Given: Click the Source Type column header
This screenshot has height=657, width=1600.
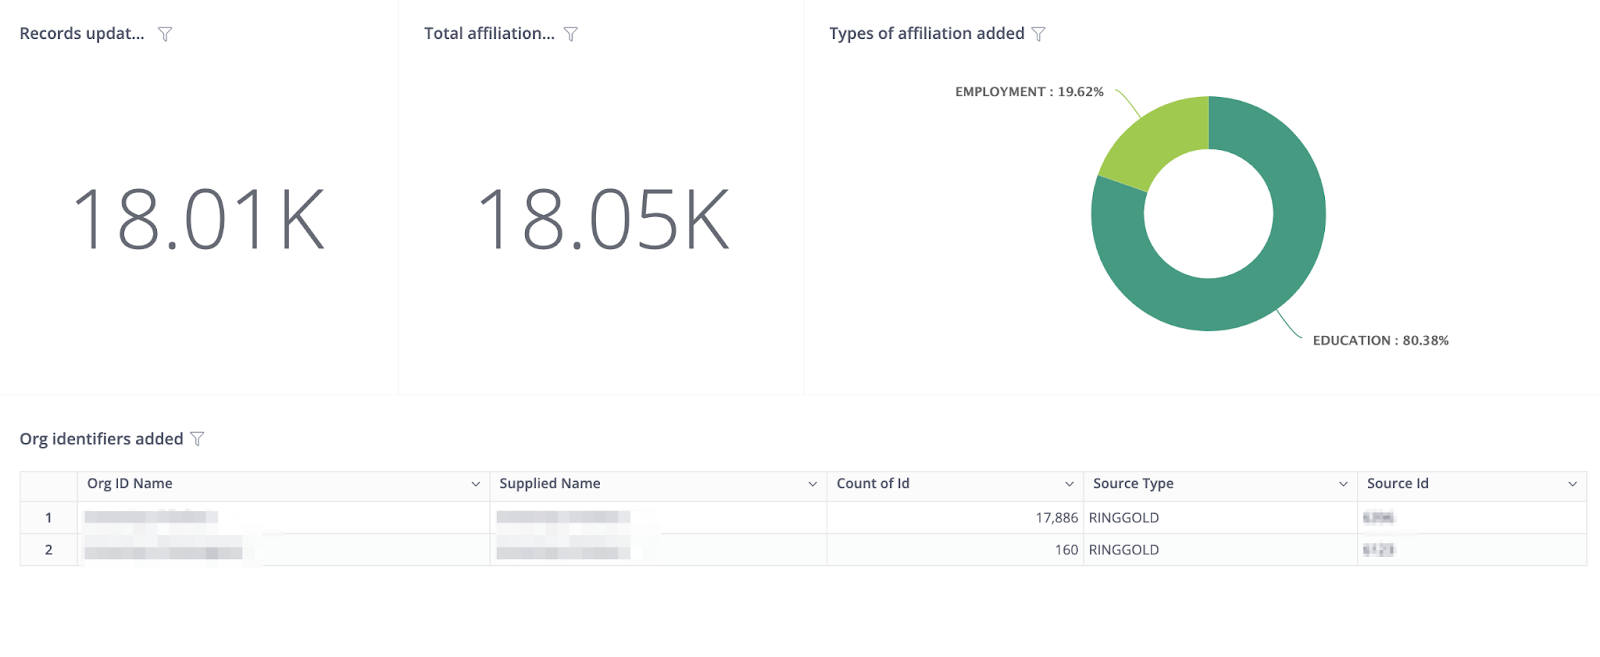Looking at the screenshot, I should (1133, 484).
